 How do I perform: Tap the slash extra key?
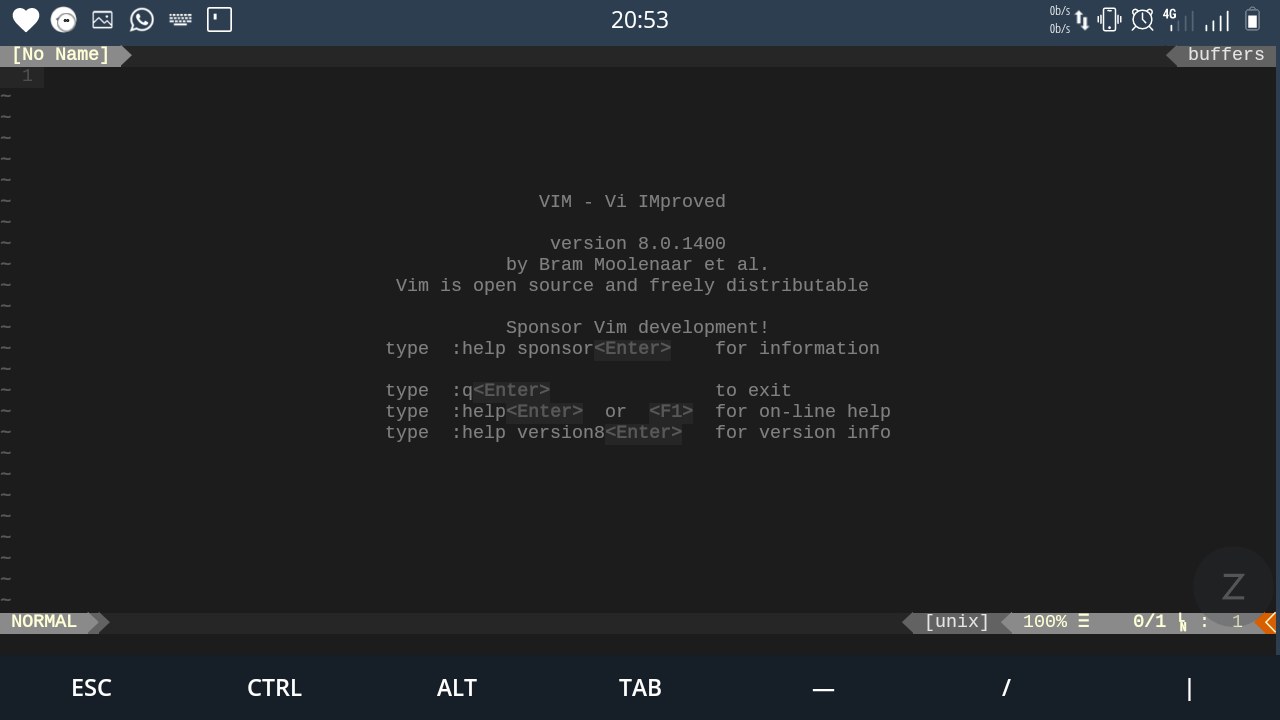click(1006, 688)
